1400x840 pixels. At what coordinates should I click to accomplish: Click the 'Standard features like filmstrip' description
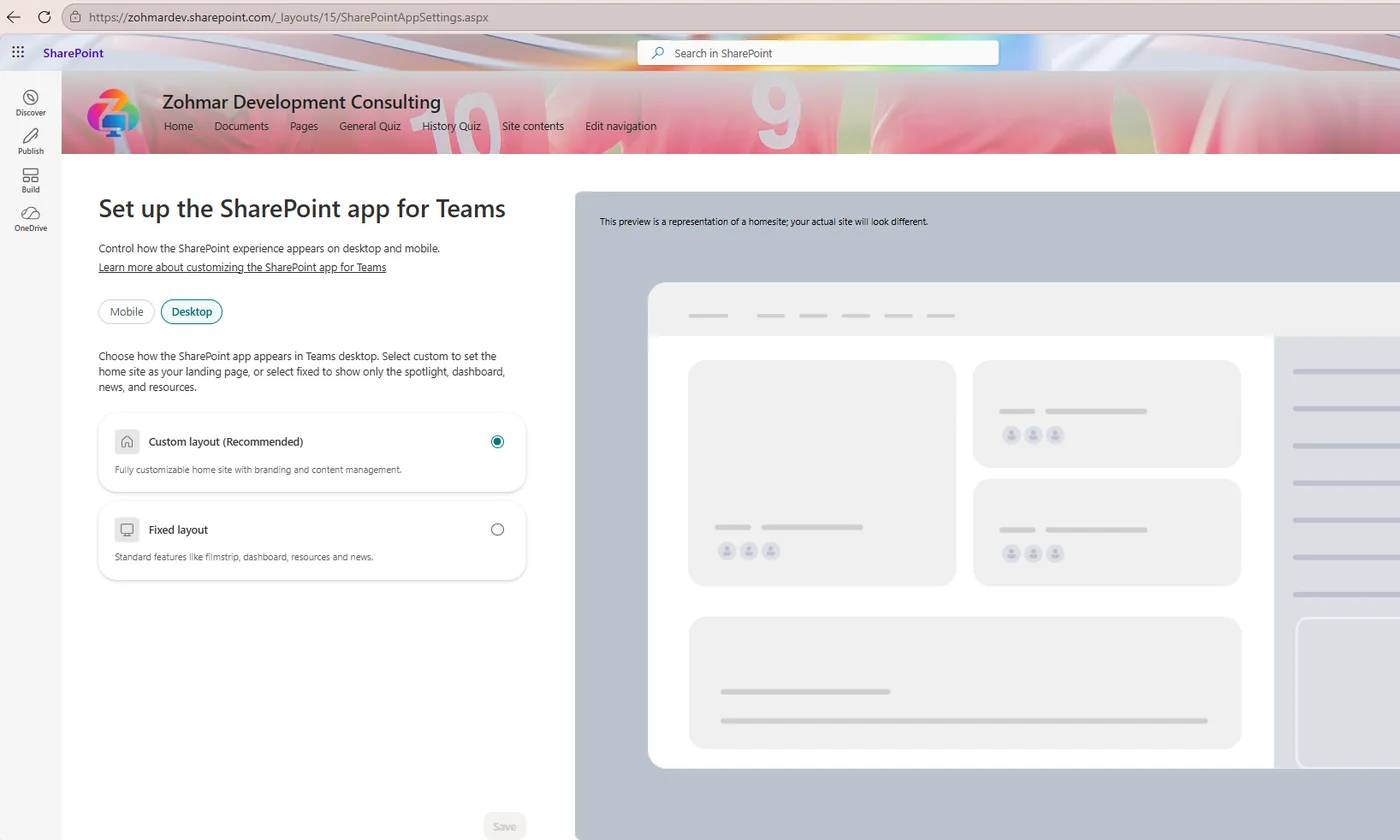tap(244, 557)
